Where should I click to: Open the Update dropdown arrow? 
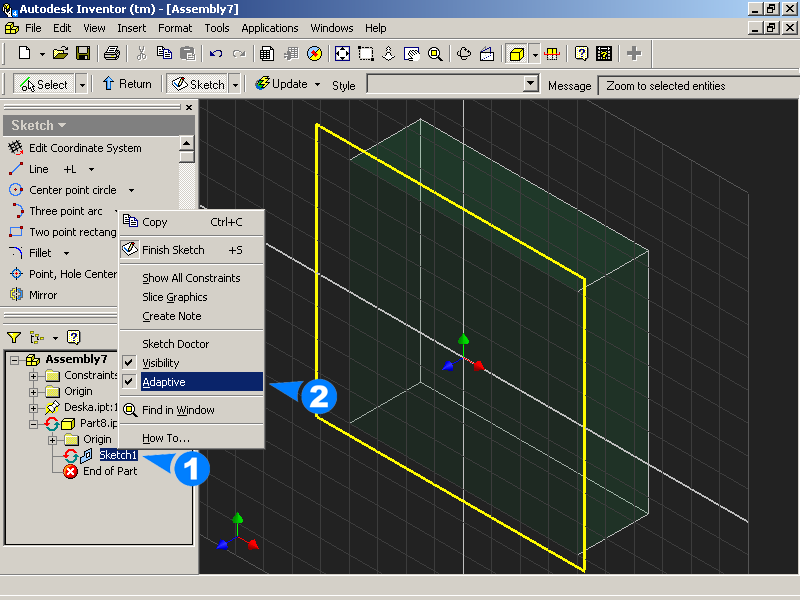tap(317, 84)
